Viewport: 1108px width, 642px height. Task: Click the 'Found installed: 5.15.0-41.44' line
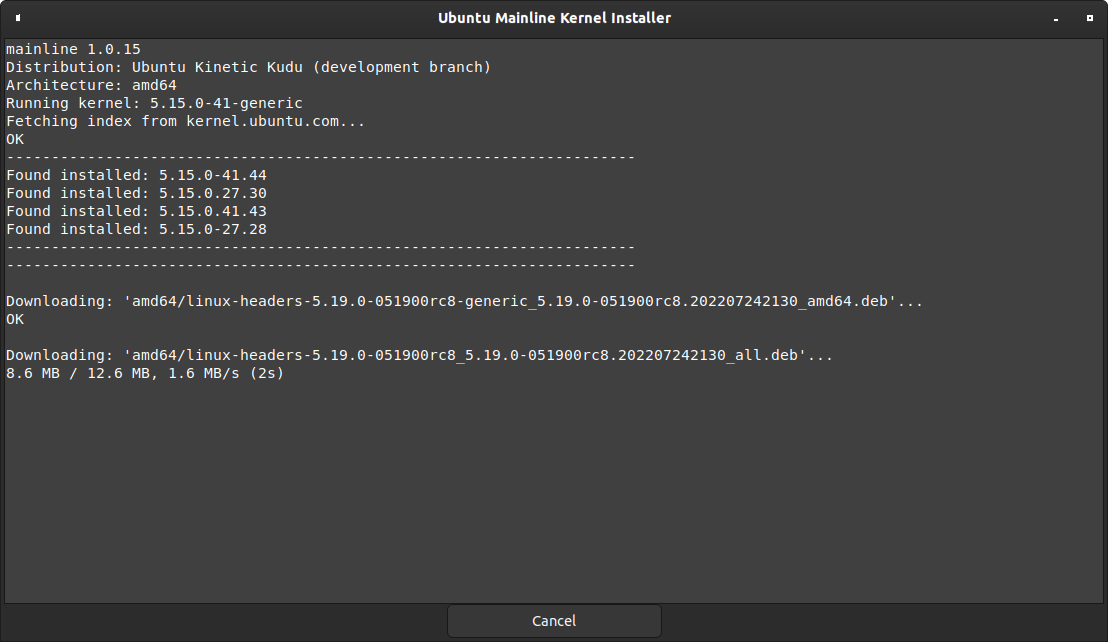click(136, 175)
